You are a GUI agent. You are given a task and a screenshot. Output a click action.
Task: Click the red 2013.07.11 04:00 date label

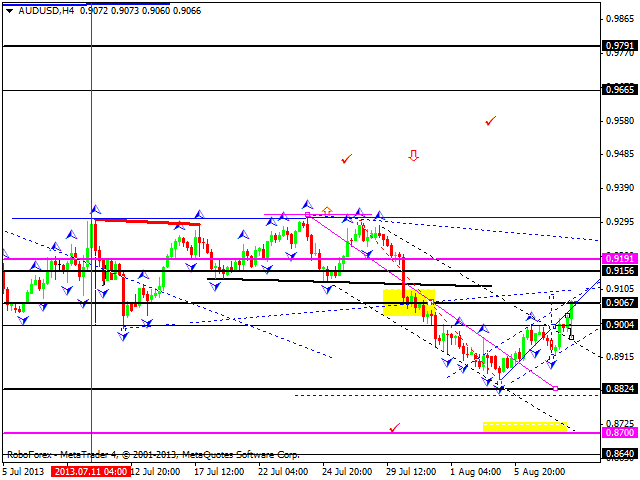91,472
